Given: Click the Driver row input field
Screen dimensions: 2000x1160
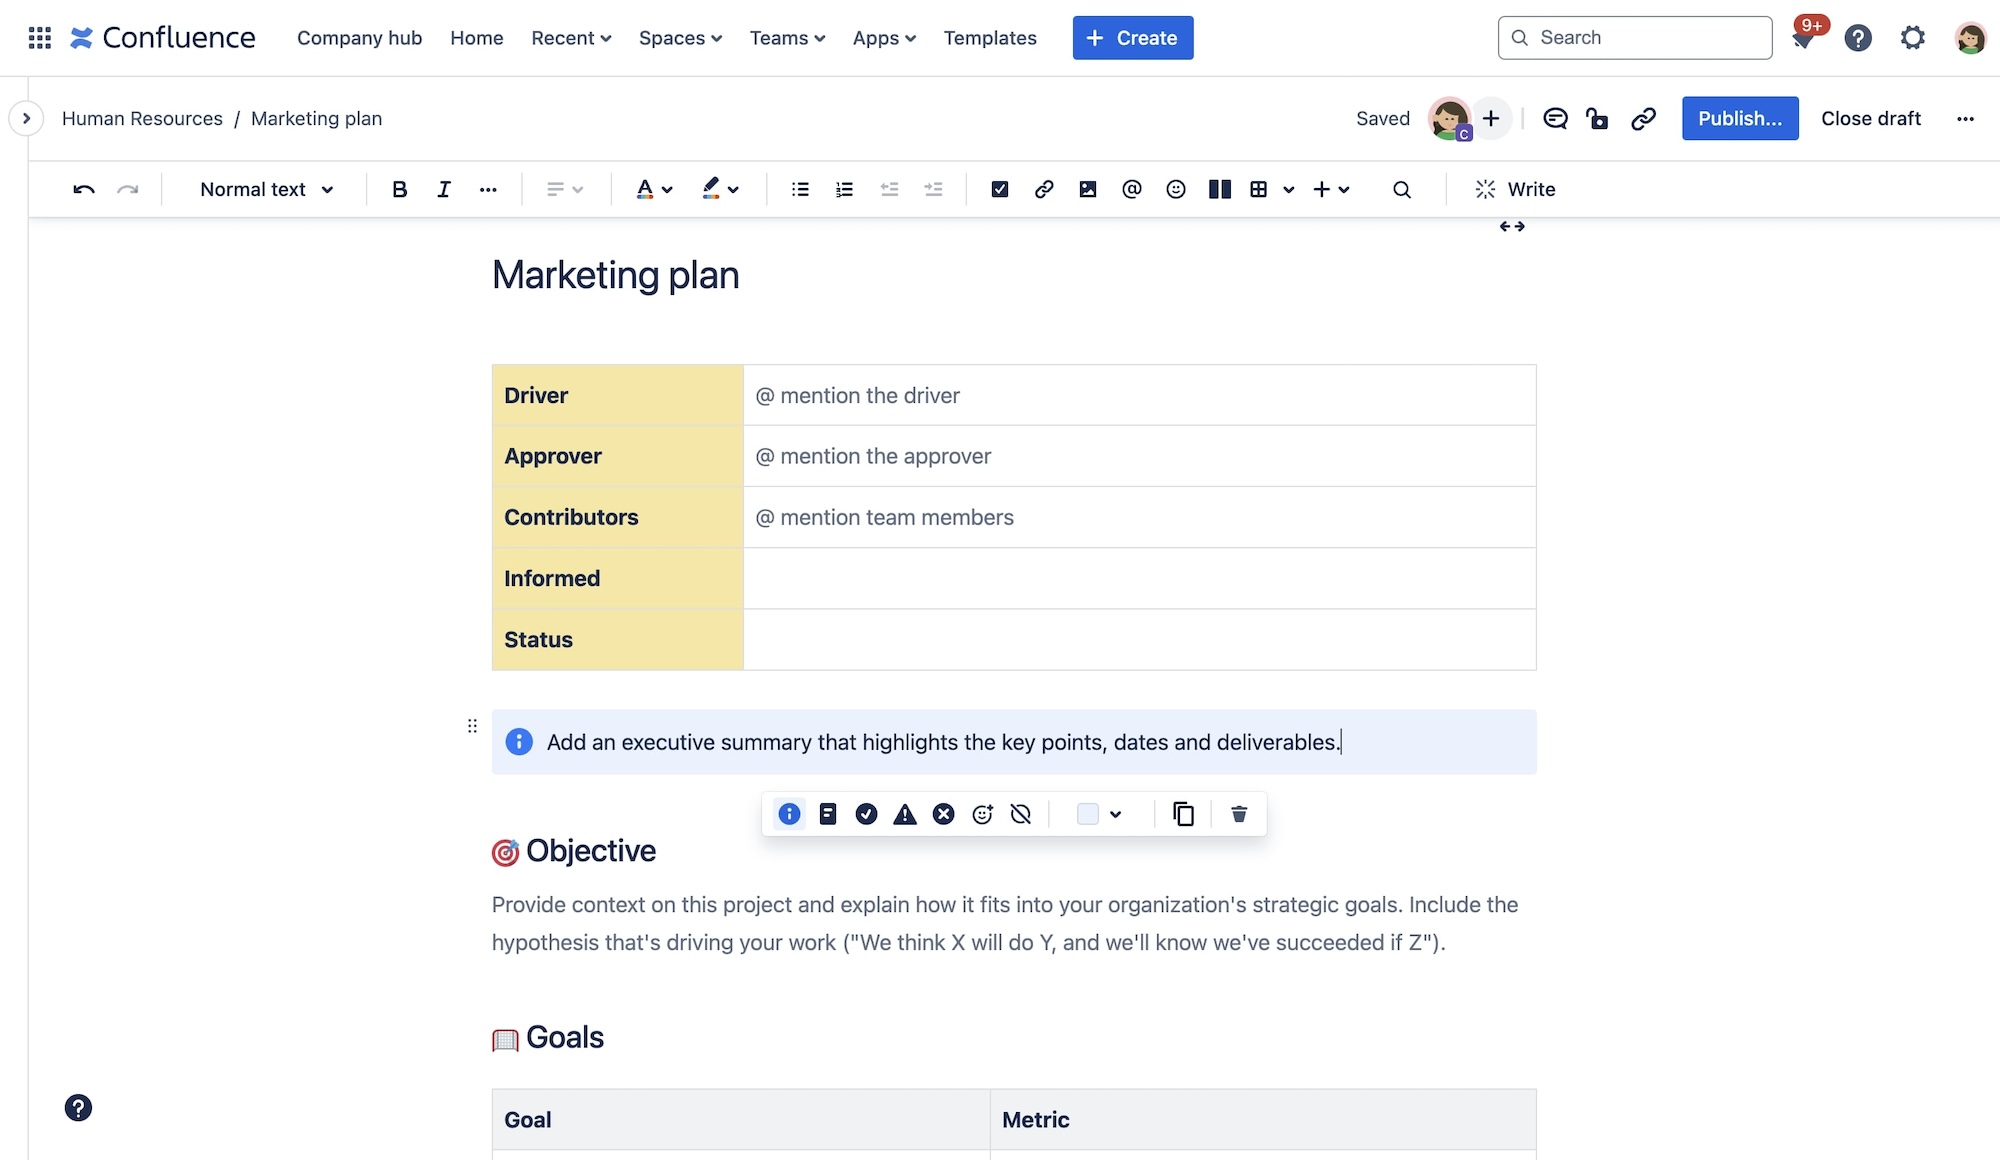Looking at the screenshot, I should (1137, 394).
